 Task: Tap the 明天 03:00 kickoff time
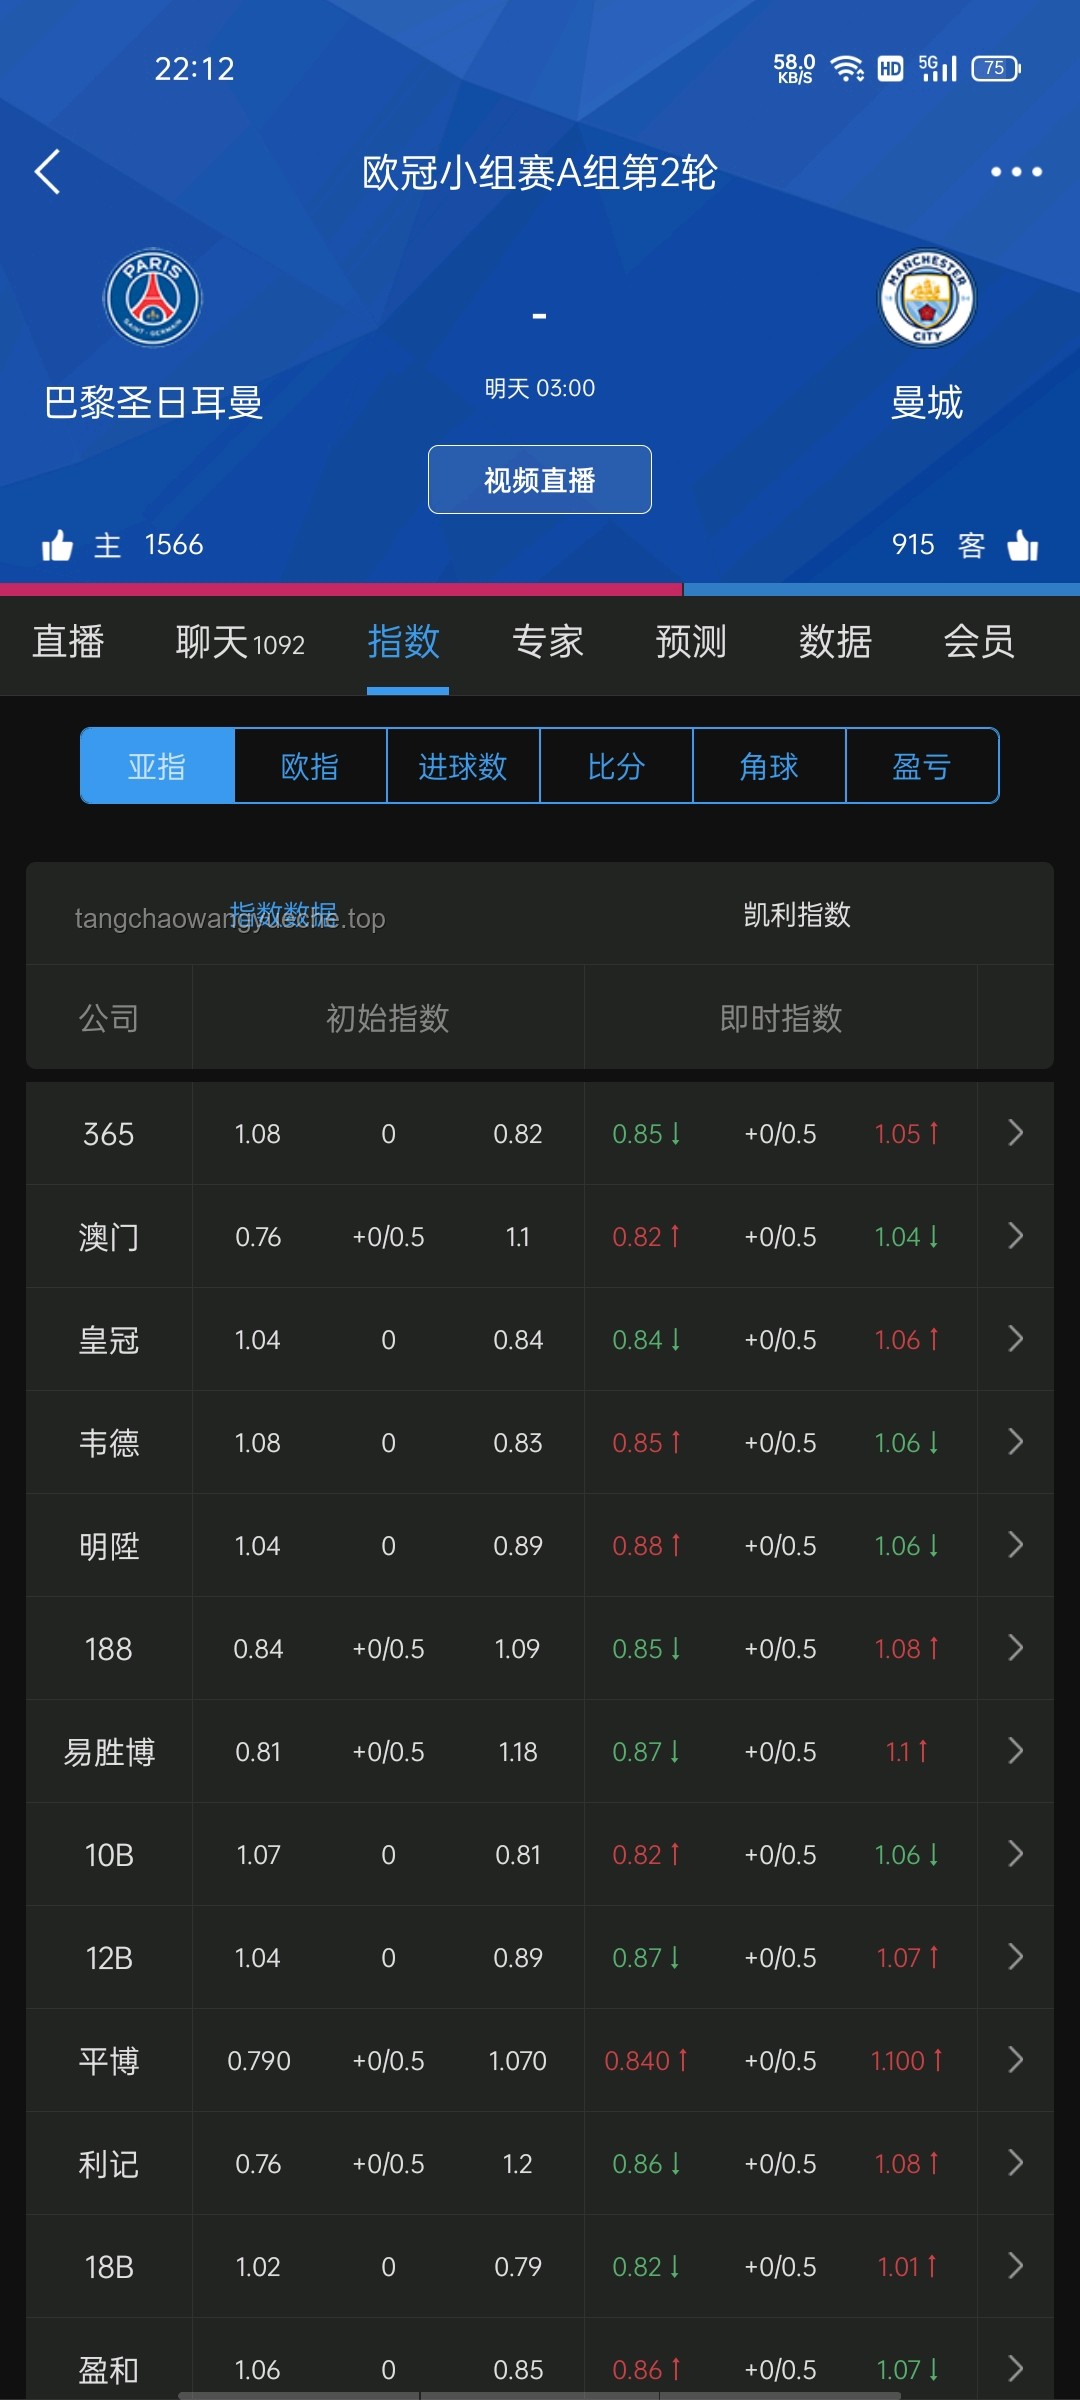(x=540, y=388)
